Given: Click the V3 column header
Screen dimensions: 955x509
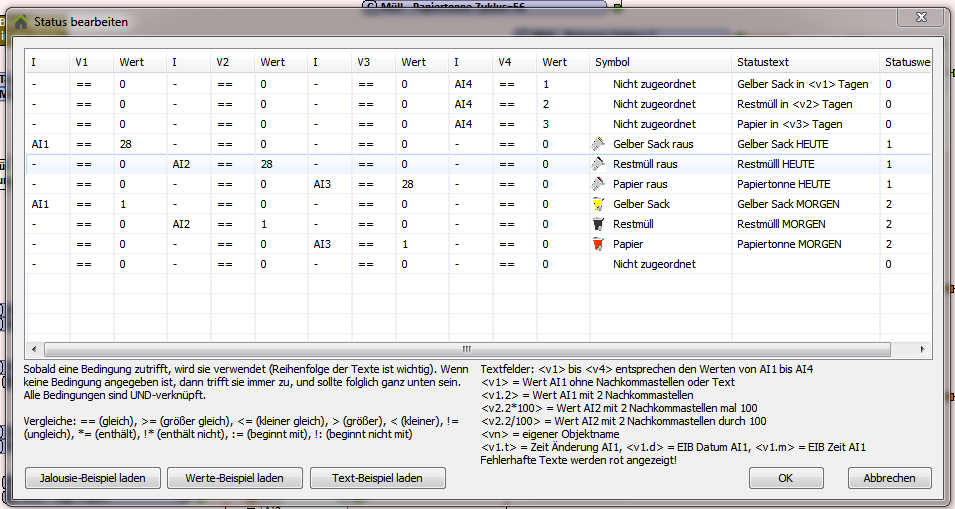Looking at the screenshot, I should pos(373,62).
